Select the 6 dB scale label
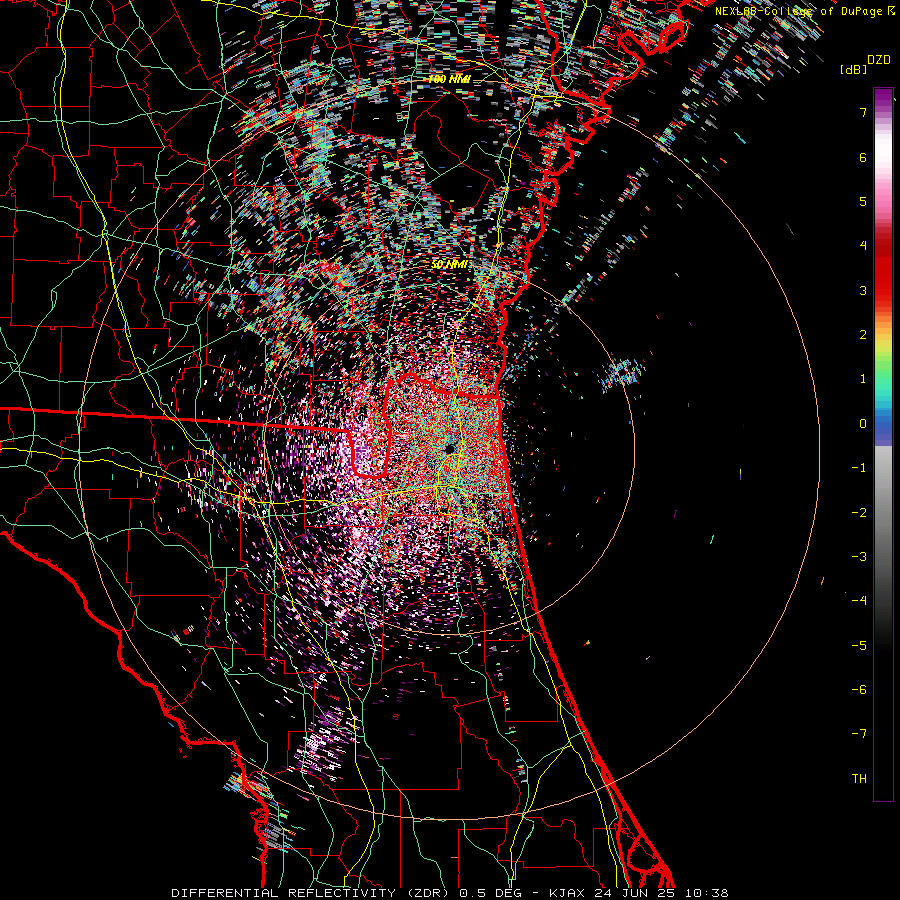900x900 pixels. [x=863, y=157]
